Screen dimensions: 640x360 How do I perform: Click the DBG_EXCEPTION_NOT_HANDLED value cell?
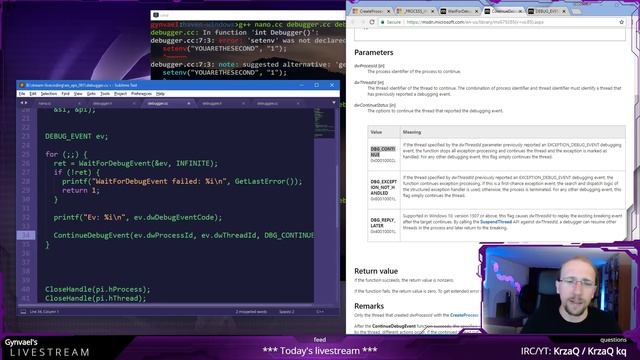[384, 190]
